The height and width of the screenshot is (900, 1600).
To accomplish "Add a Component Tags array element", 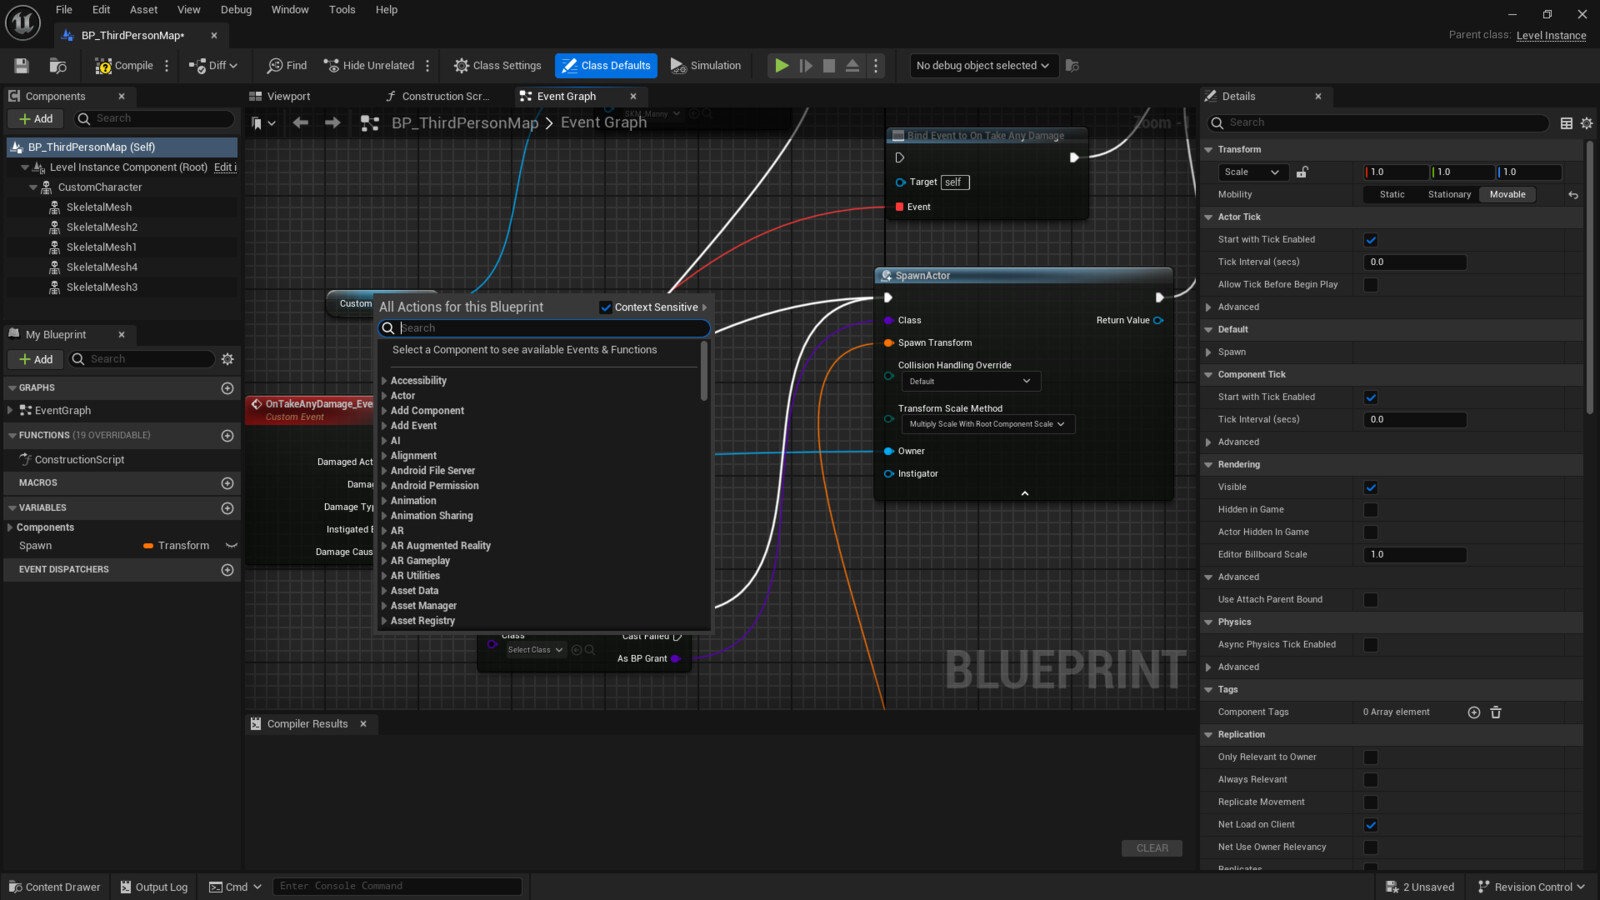I will [x=1474, y=713].
